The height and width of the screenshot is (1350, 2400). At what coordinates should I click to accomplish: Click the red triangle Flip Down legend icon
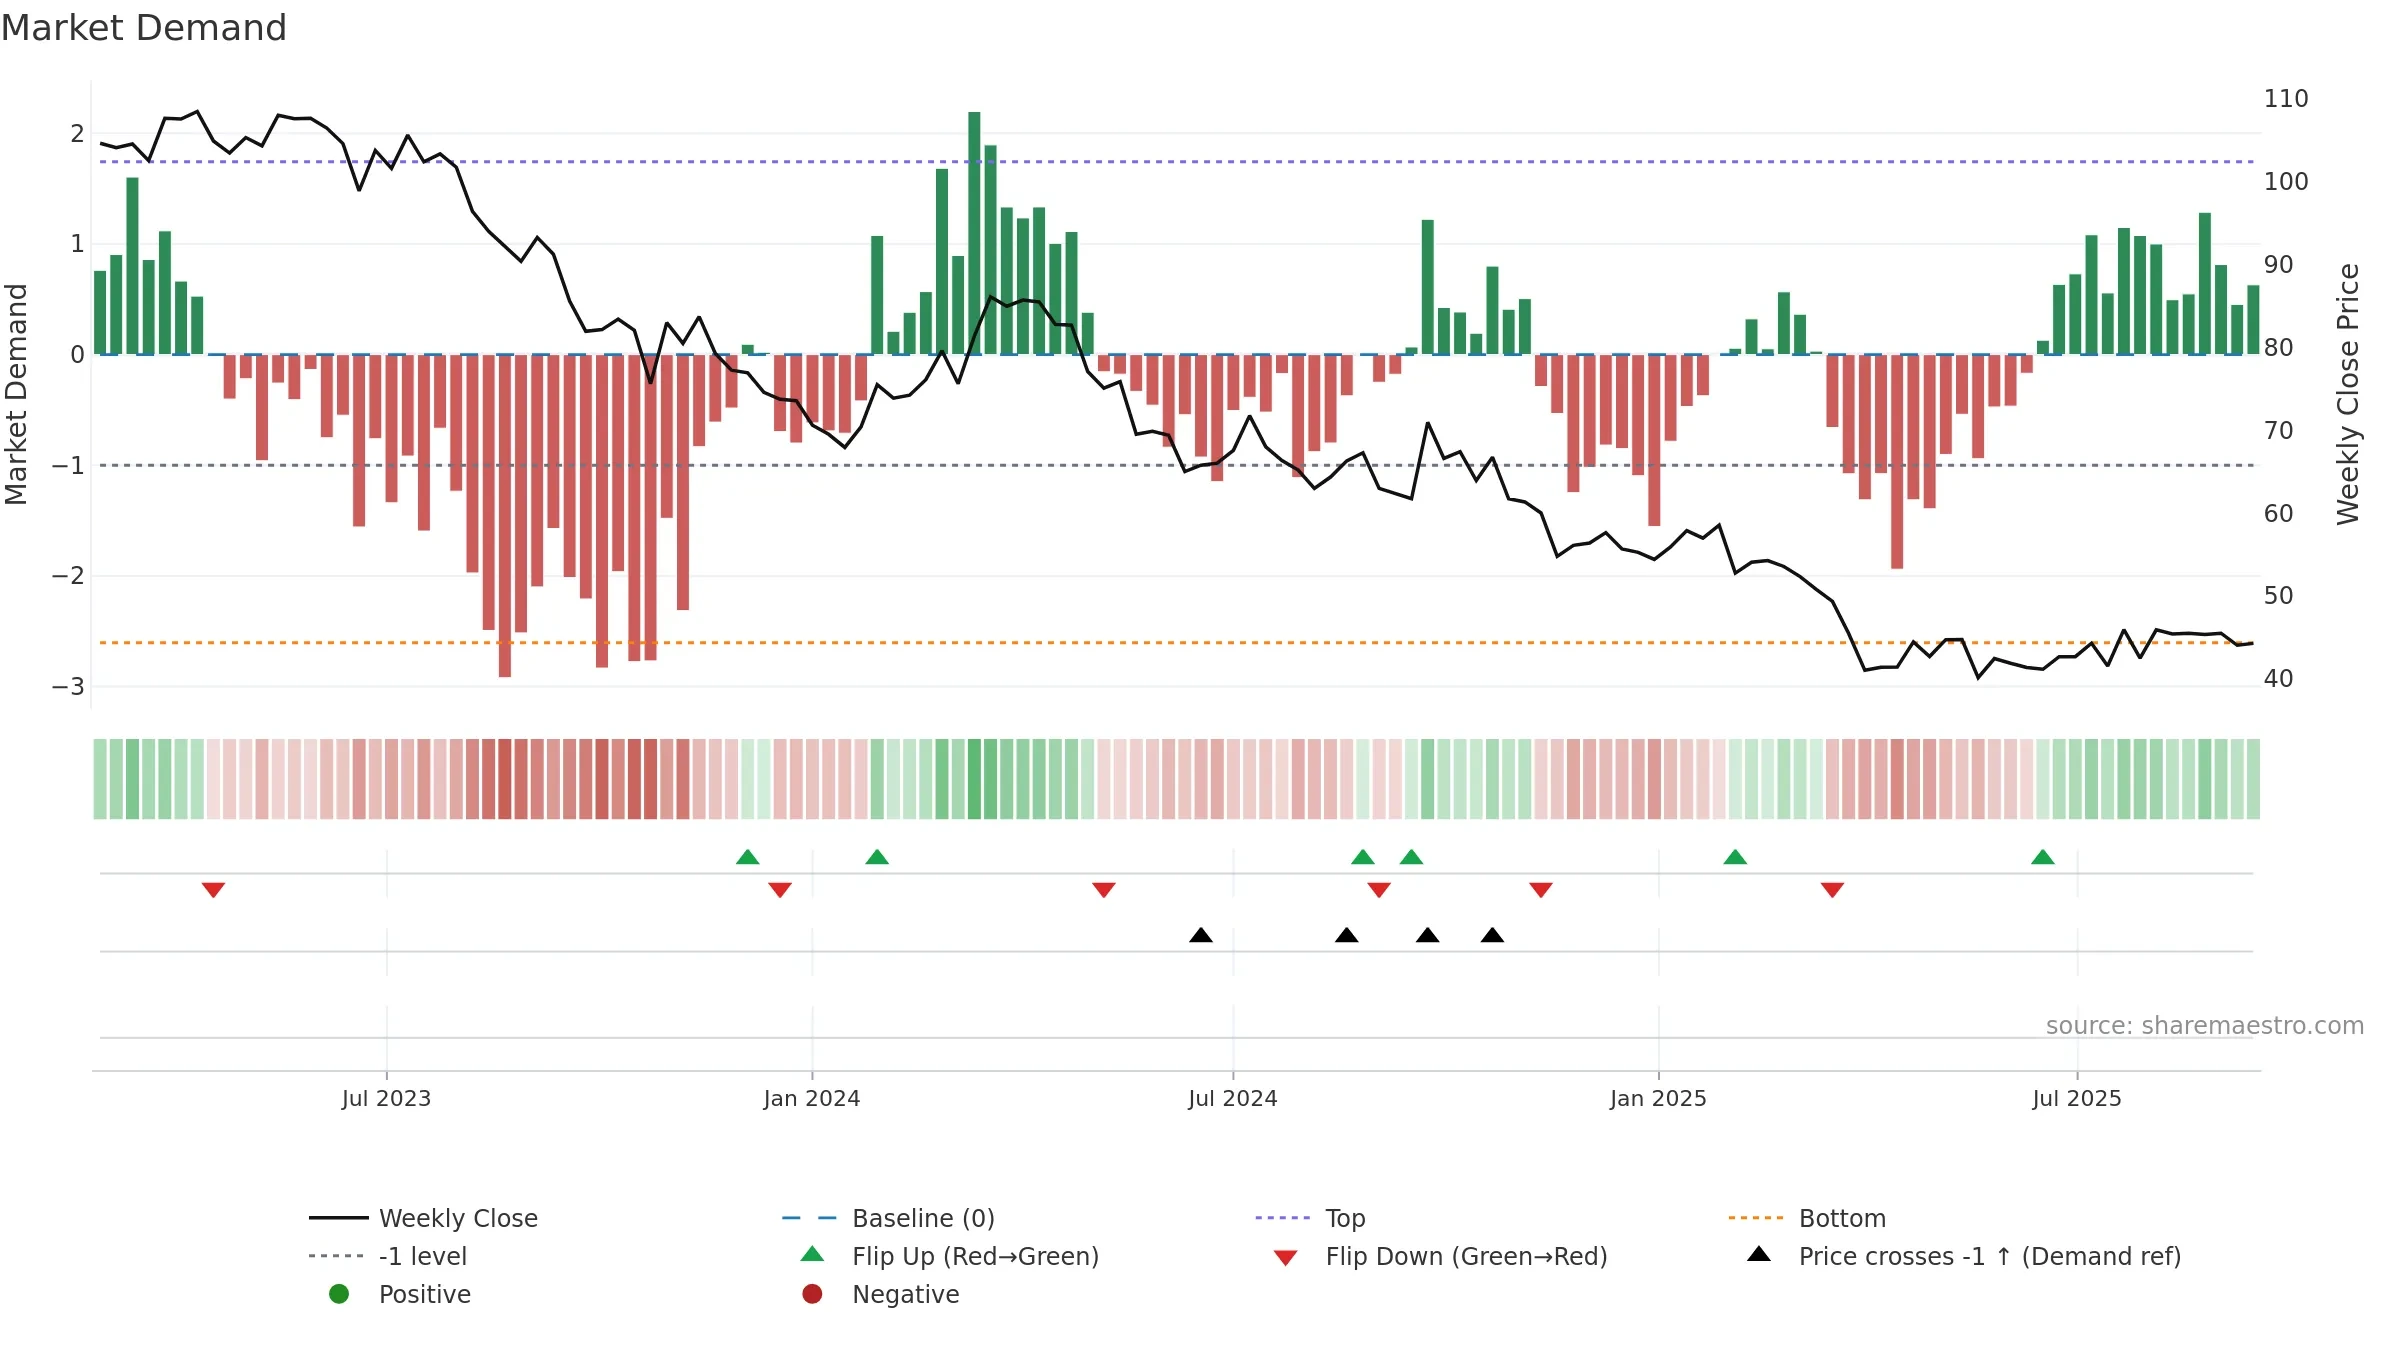point(1286,1258)
